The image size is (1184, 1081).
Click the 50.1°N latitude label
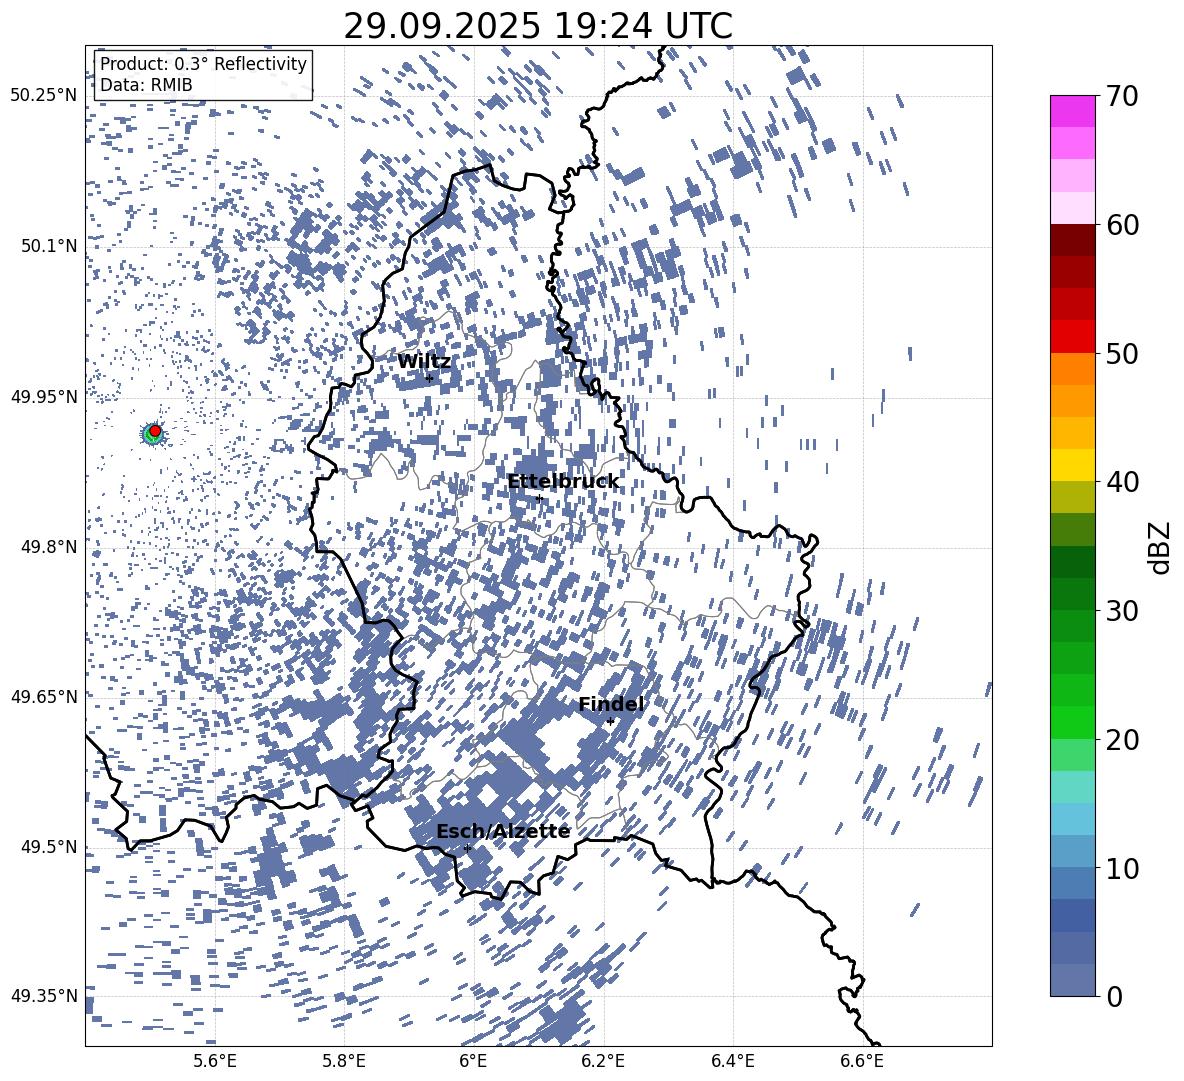(48, 246)
